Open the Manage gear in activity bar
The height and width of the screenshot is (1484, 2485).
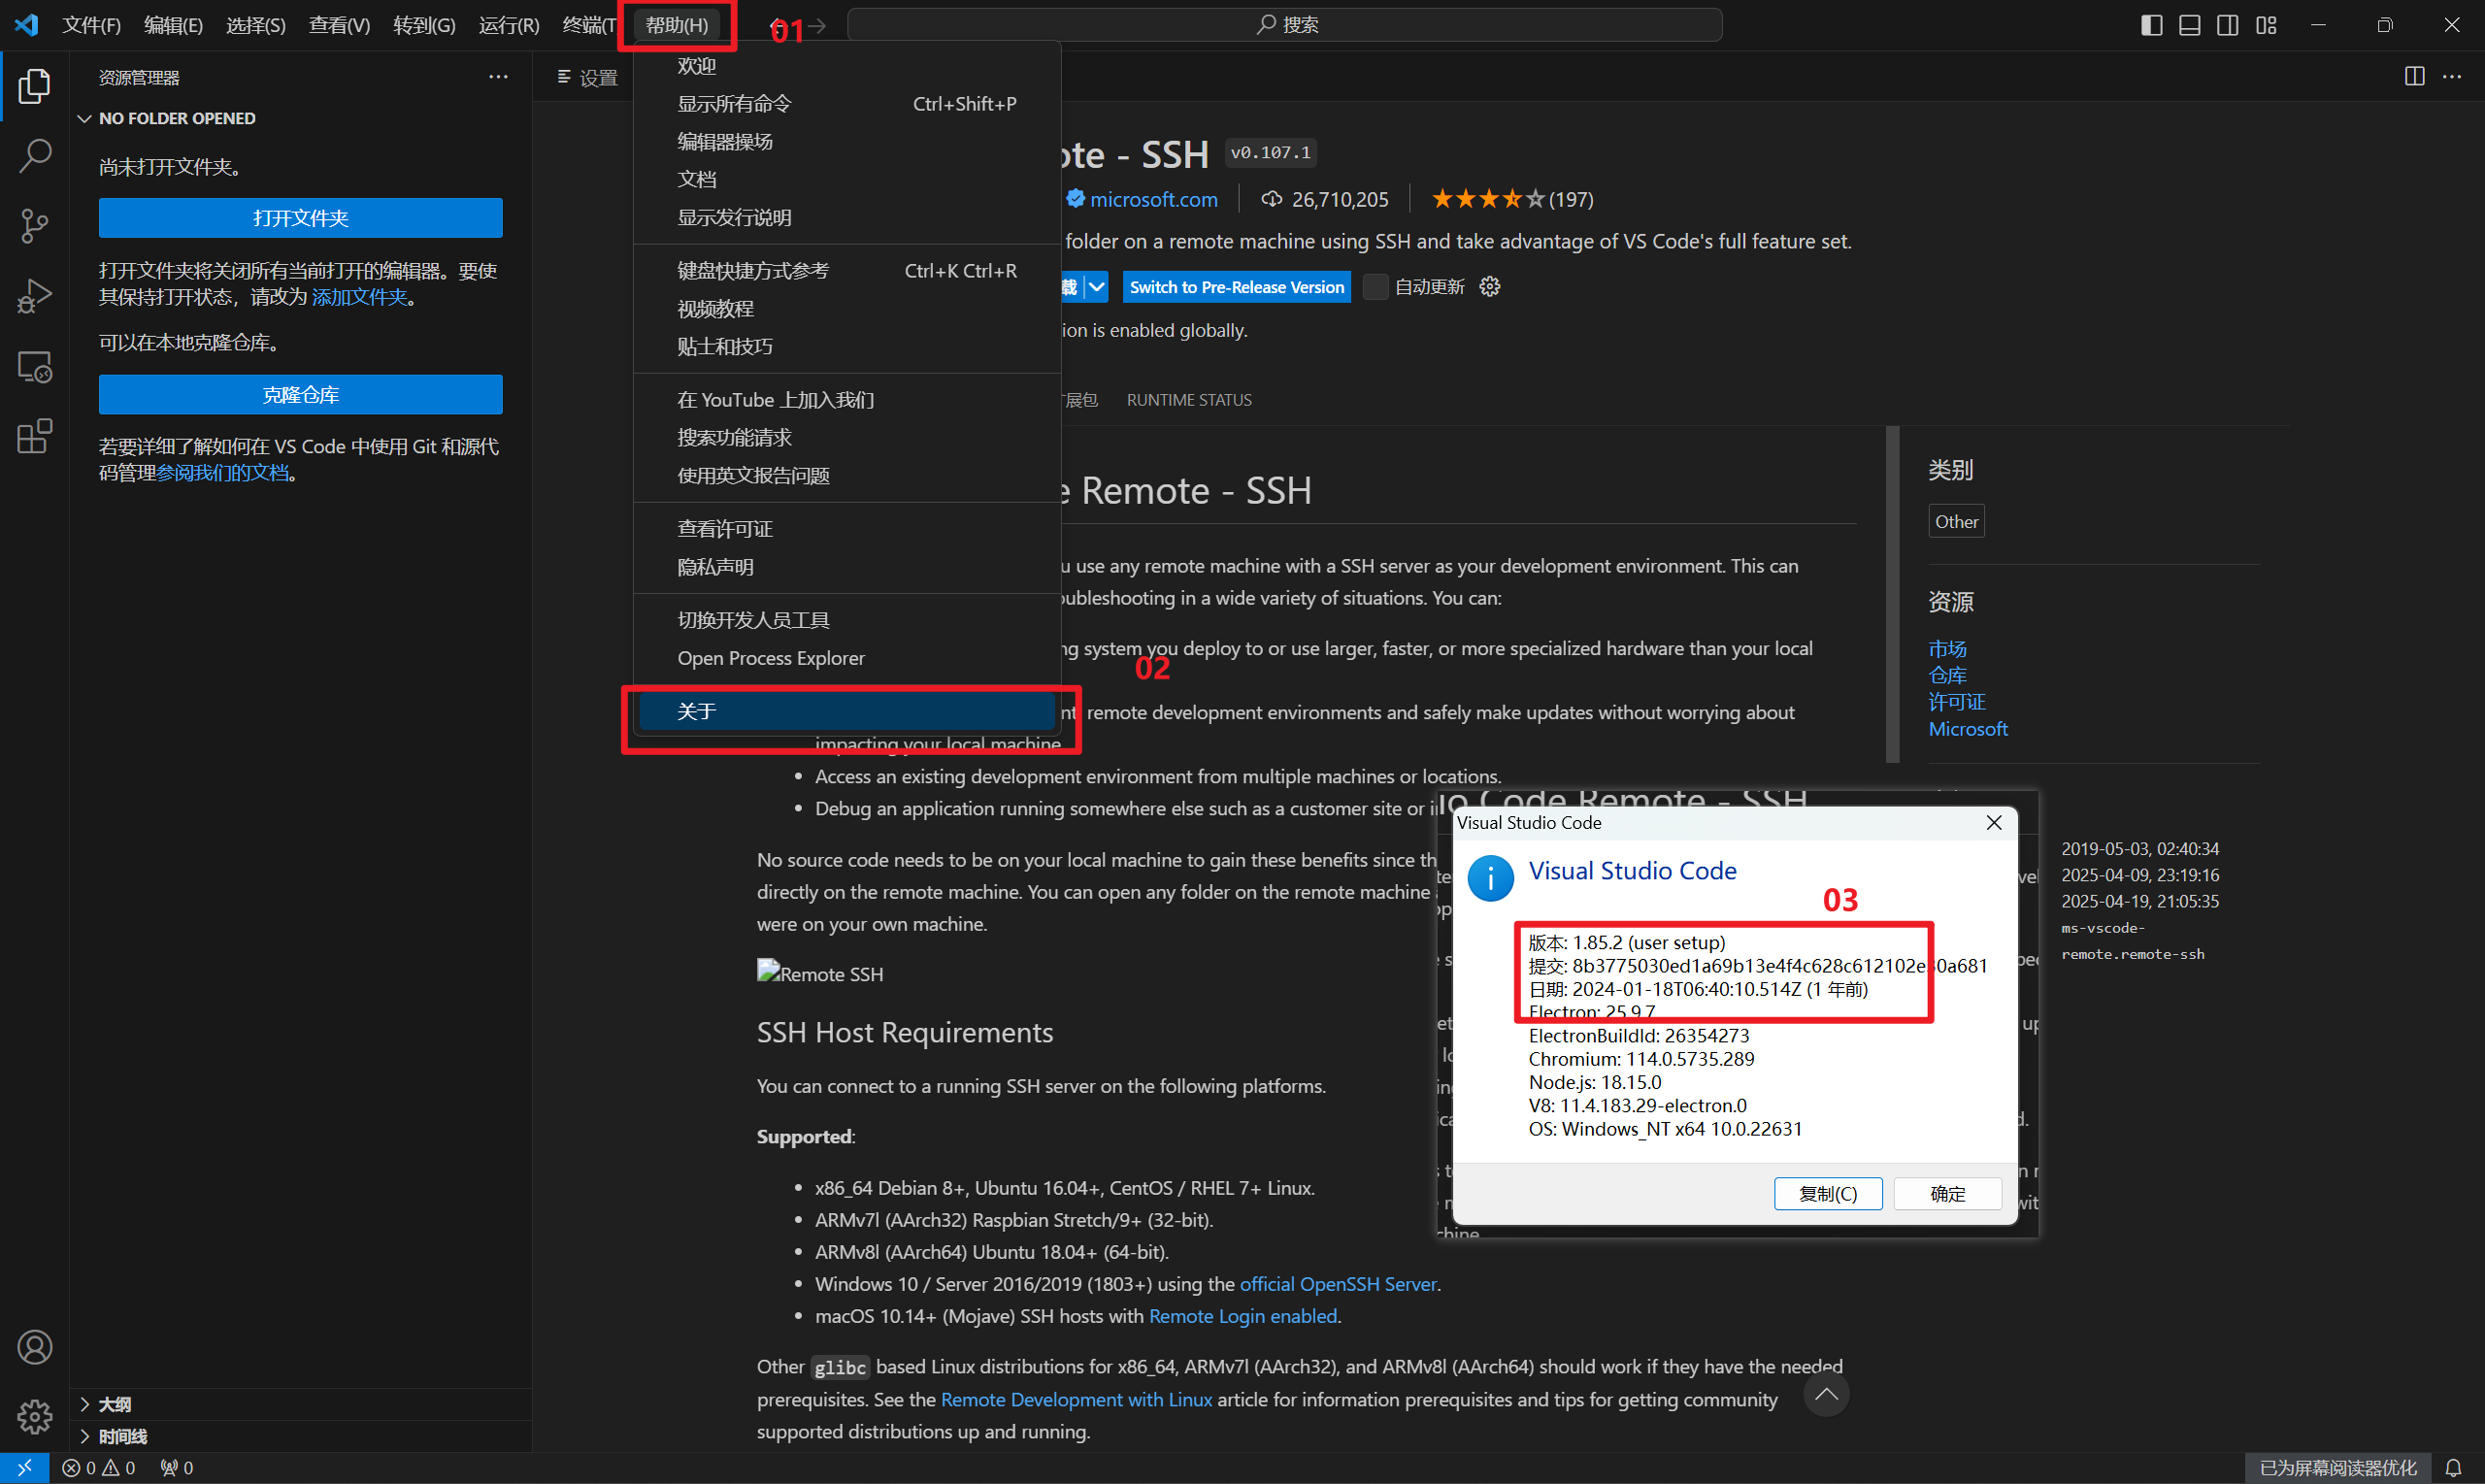pyautogui.click(x=35, y=1415)
